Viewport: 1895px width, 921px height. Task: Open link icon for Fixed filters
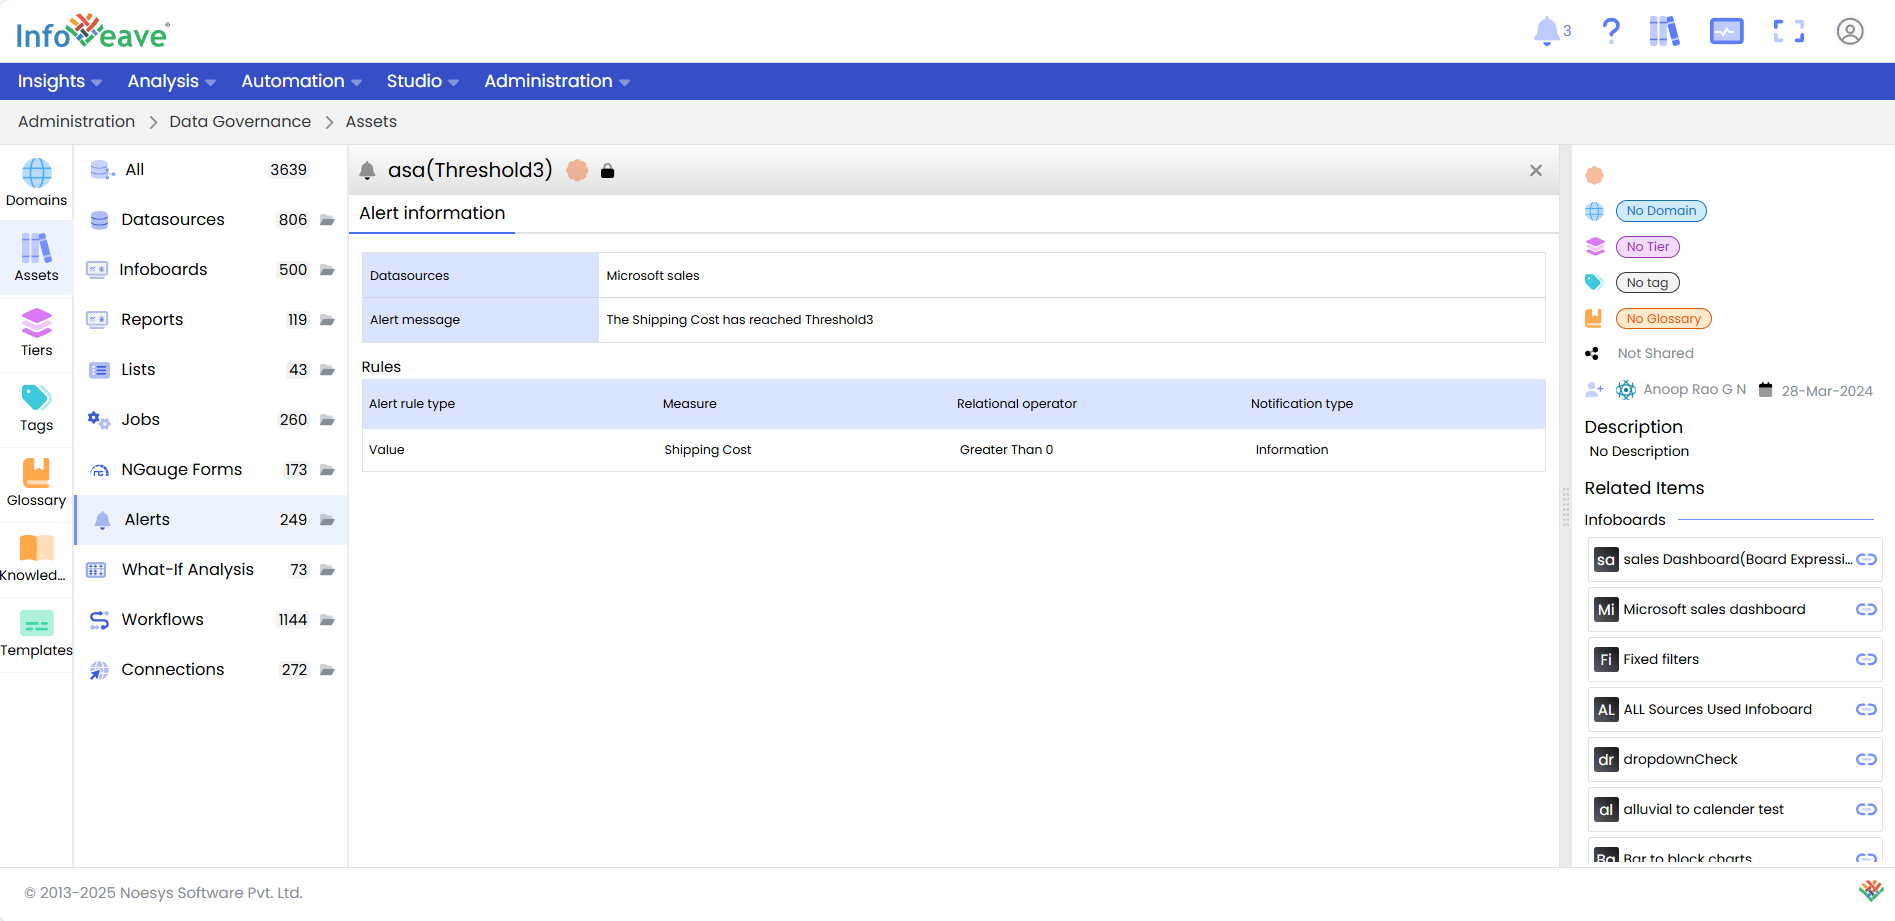pyautogui.click(x=1866, y=659)
